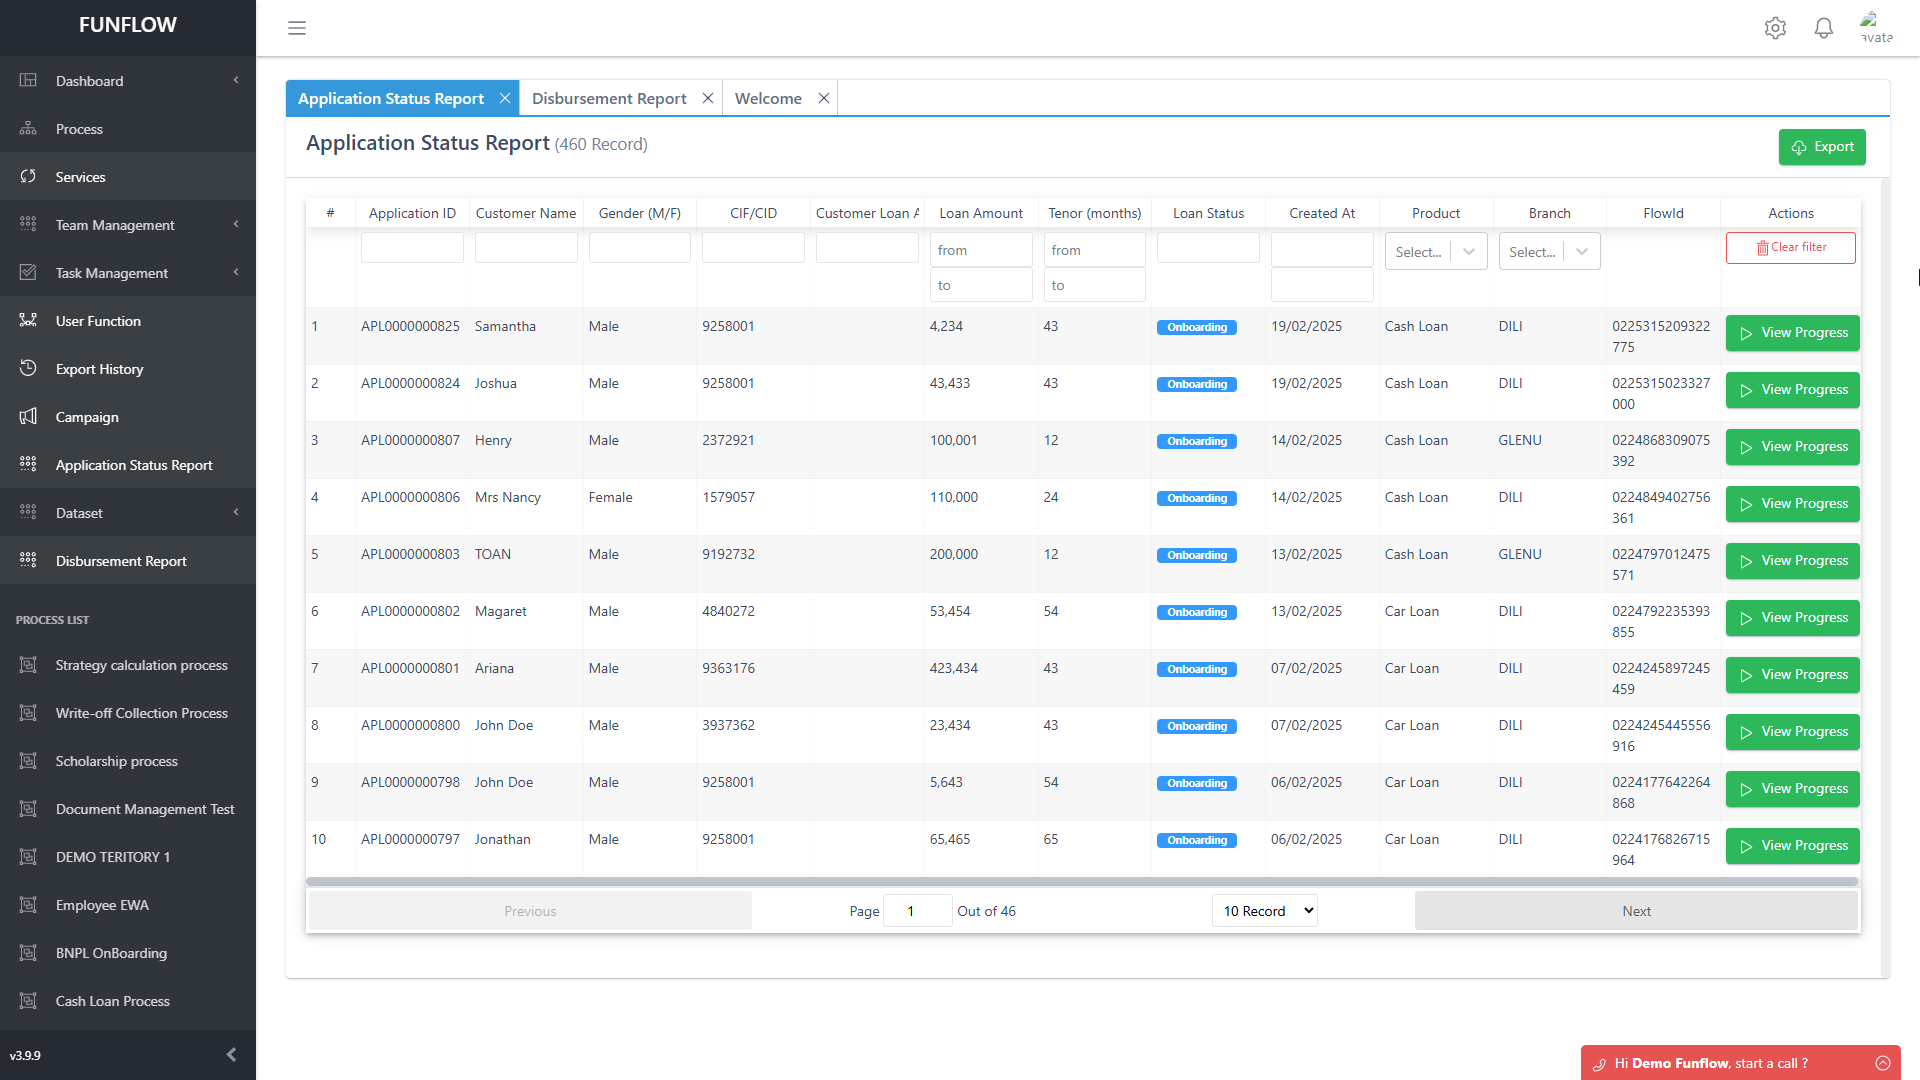Minimize the Demo Funflow call widget

pos(1882,1063)
